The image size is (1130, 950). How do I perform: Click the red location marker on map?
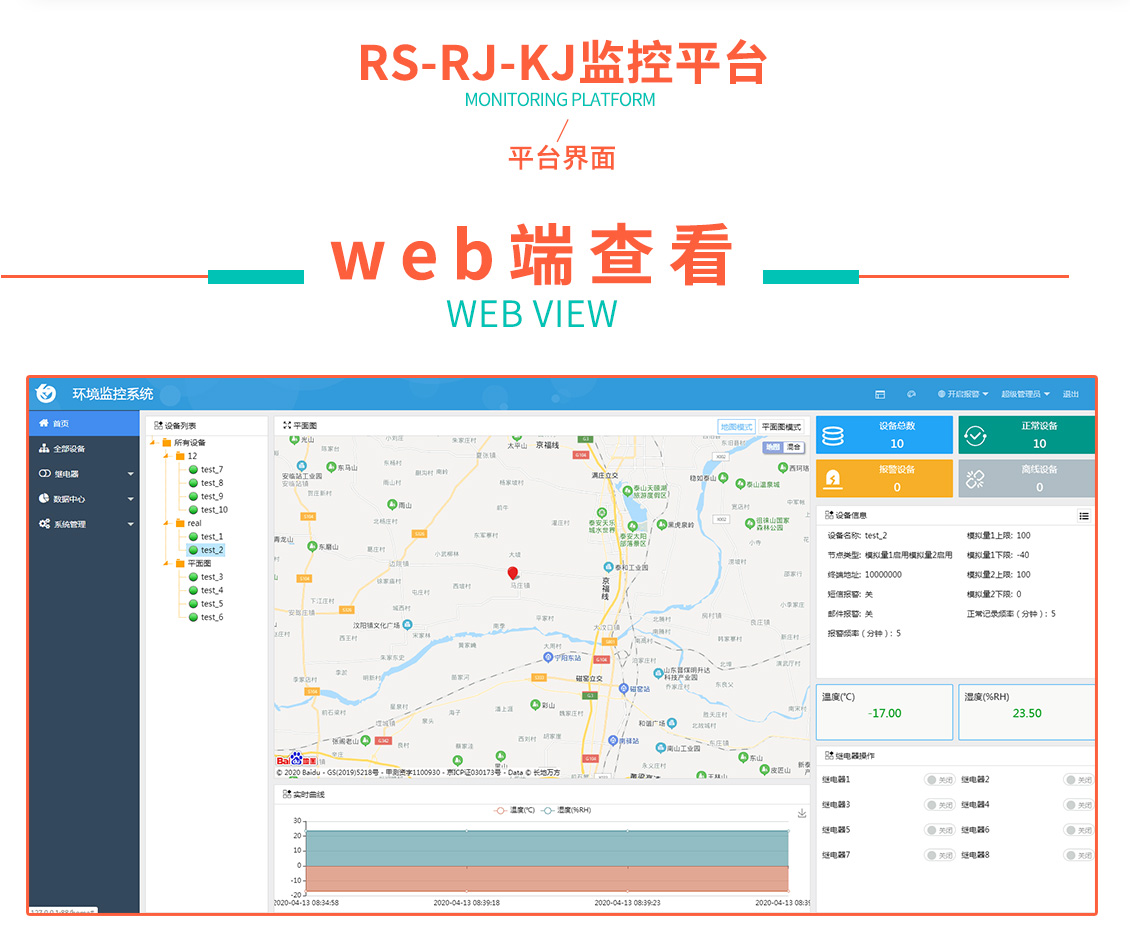(x=513, y=573)
